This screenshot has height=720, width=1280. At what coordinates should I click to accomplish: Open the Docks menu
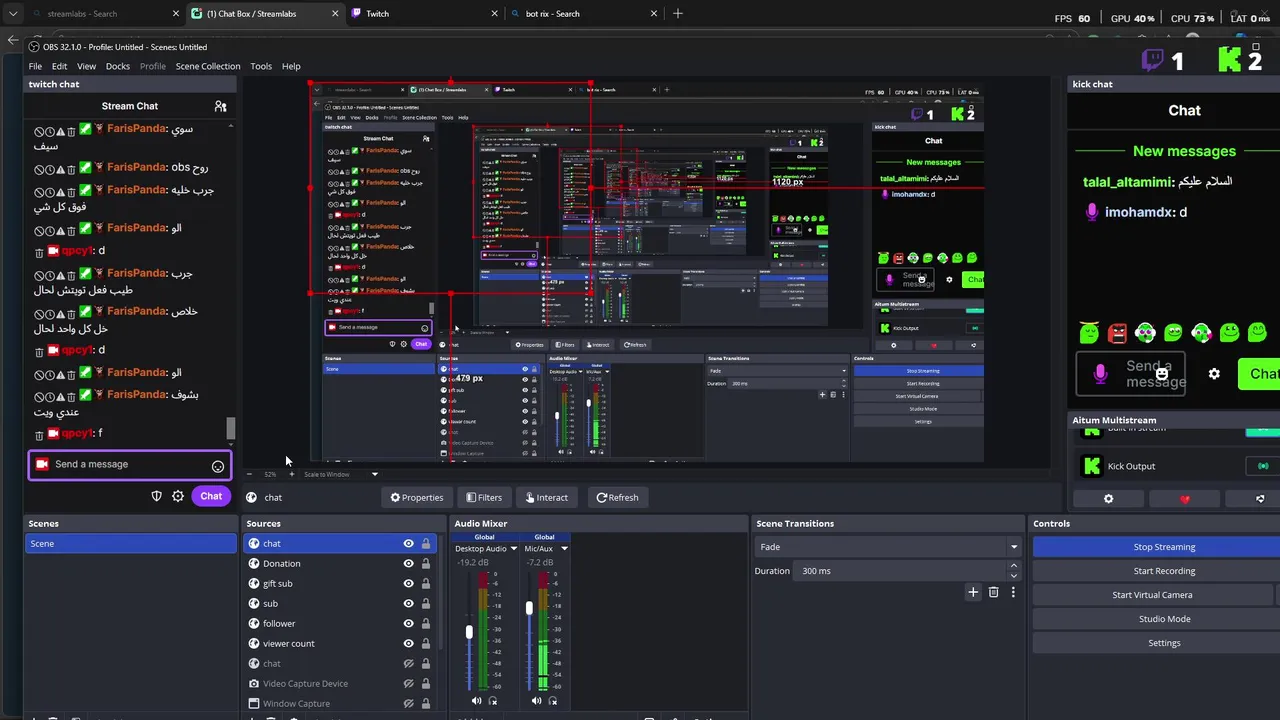pos(118,66)
